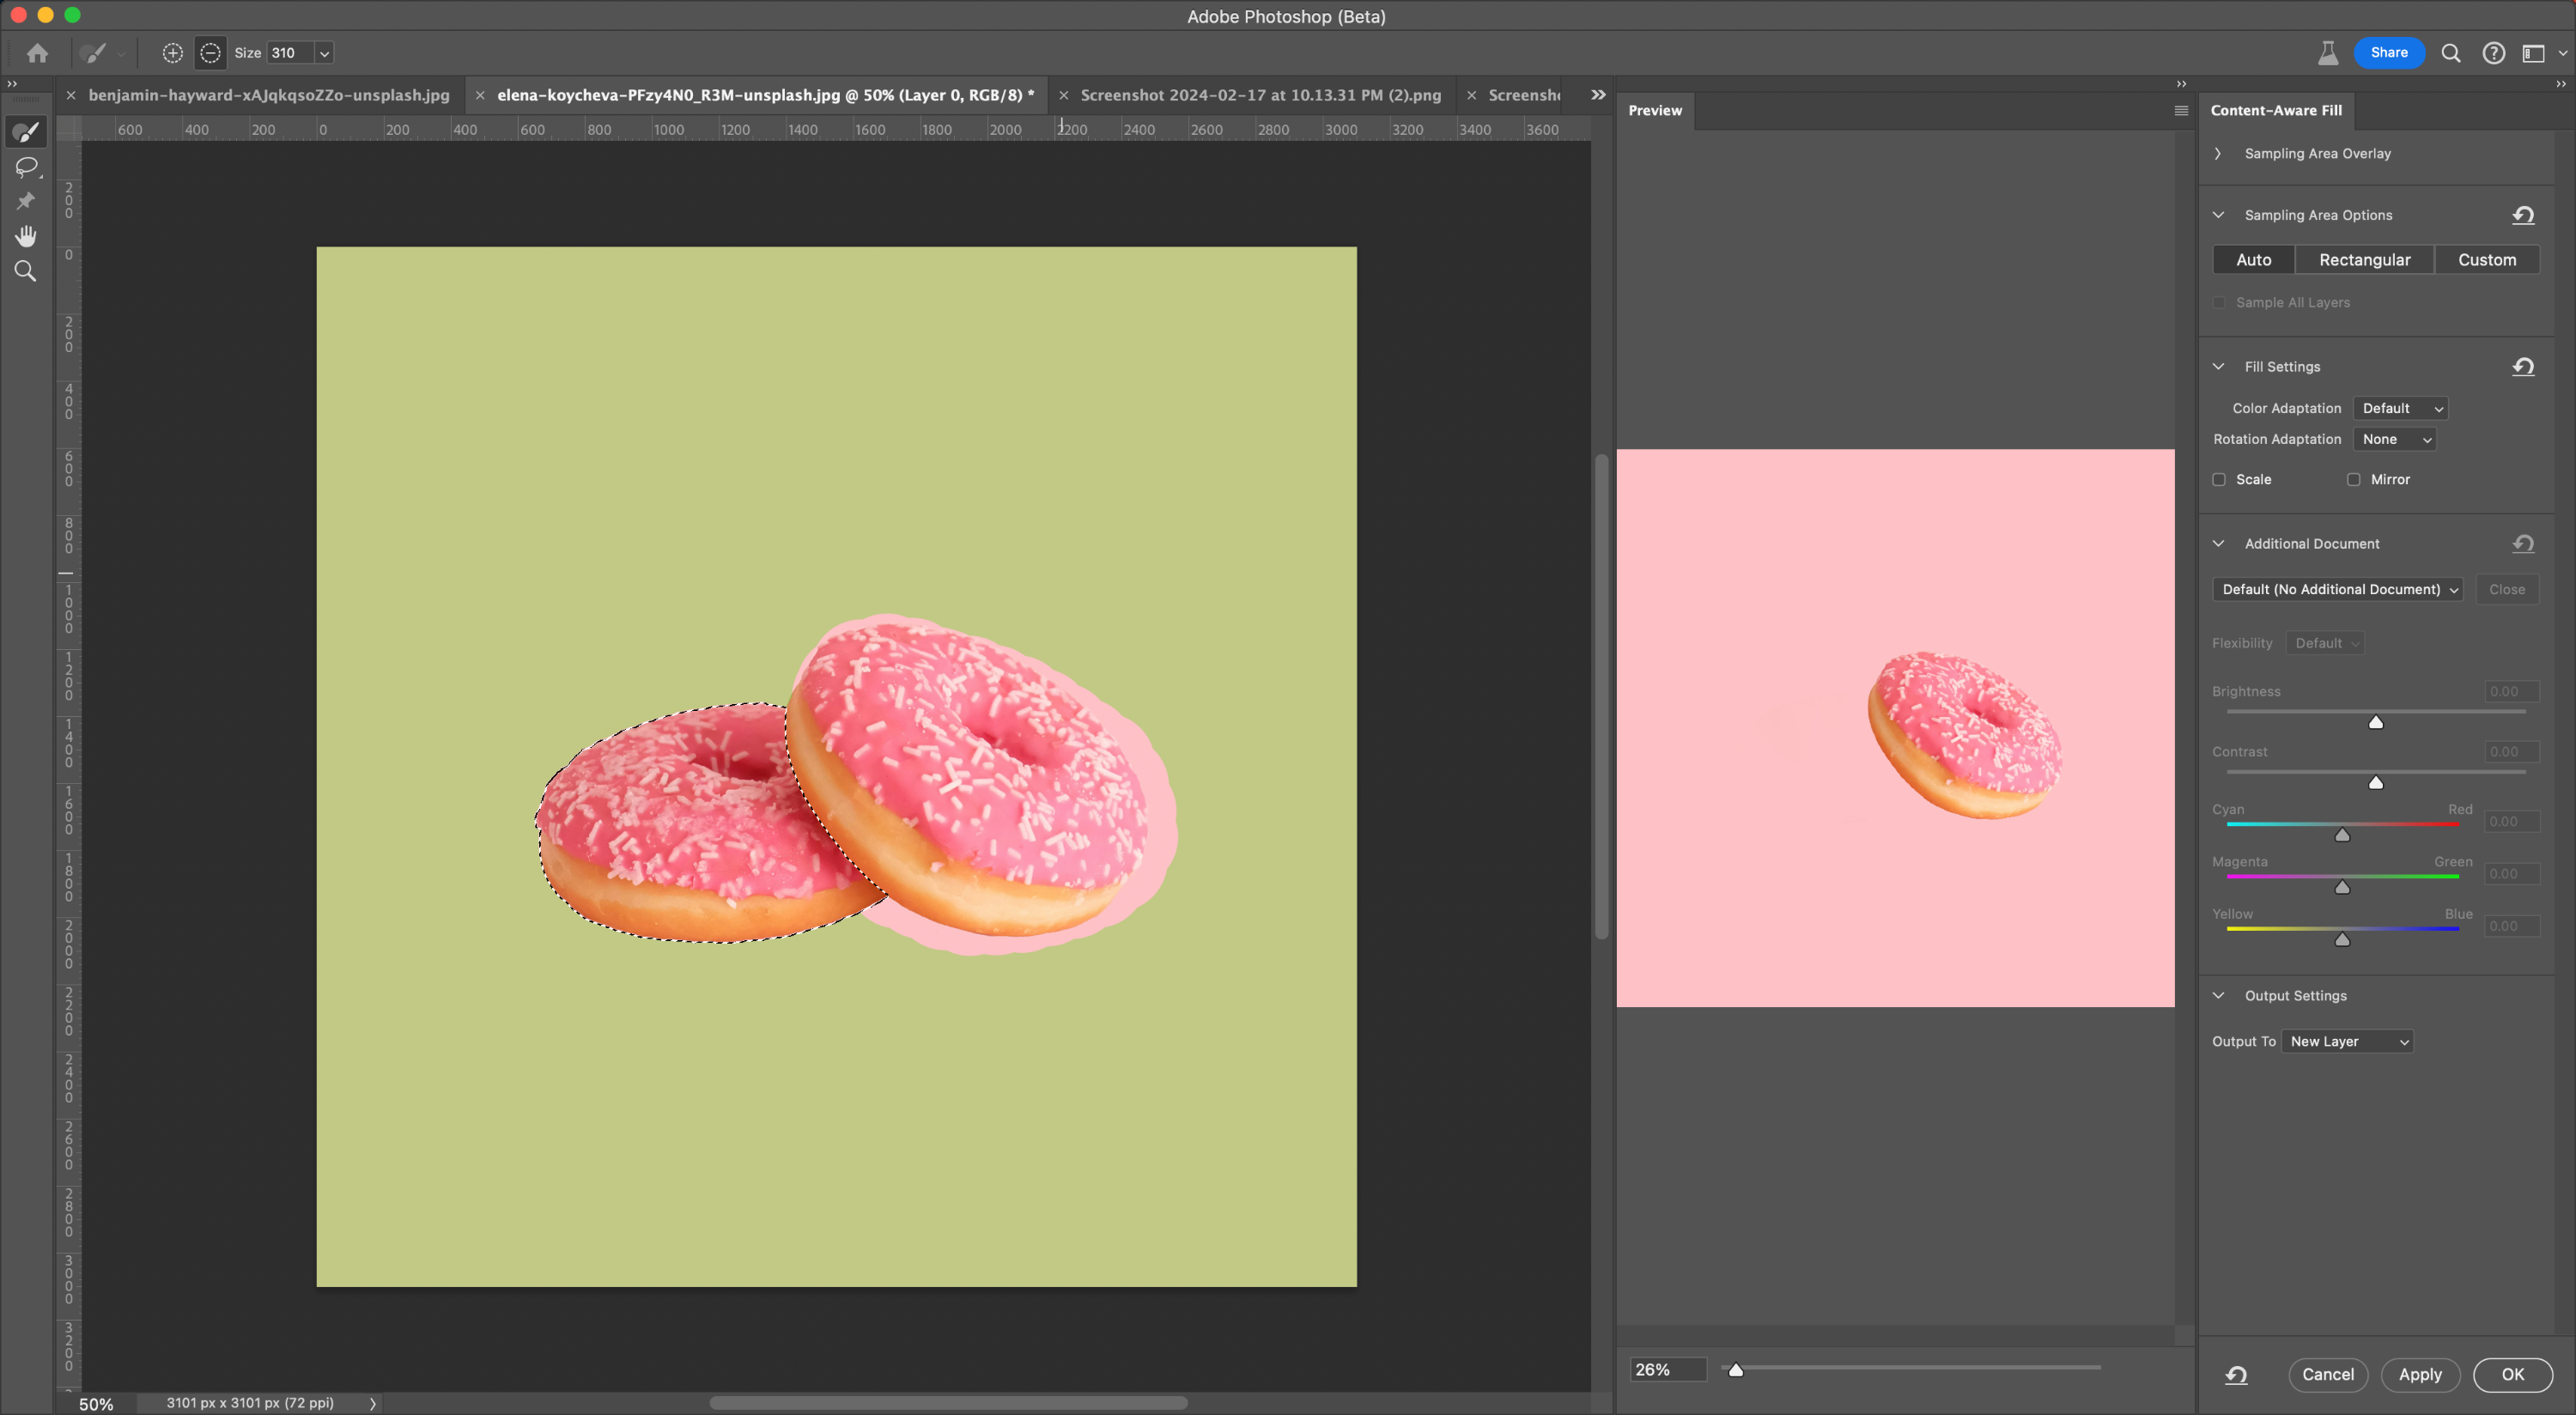Reset Fill Settings to defaults
This screenshot has width=2576, height=1415.
[x=2522, y=367]
